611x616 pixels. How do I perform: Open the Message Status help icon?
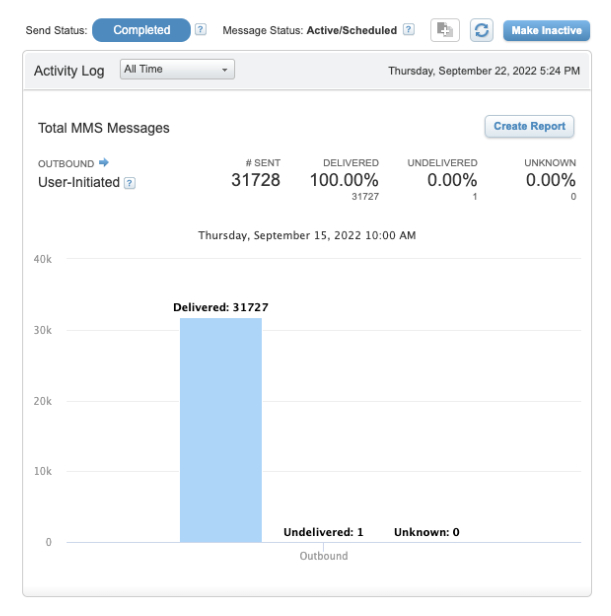click(x=408, y=31)
